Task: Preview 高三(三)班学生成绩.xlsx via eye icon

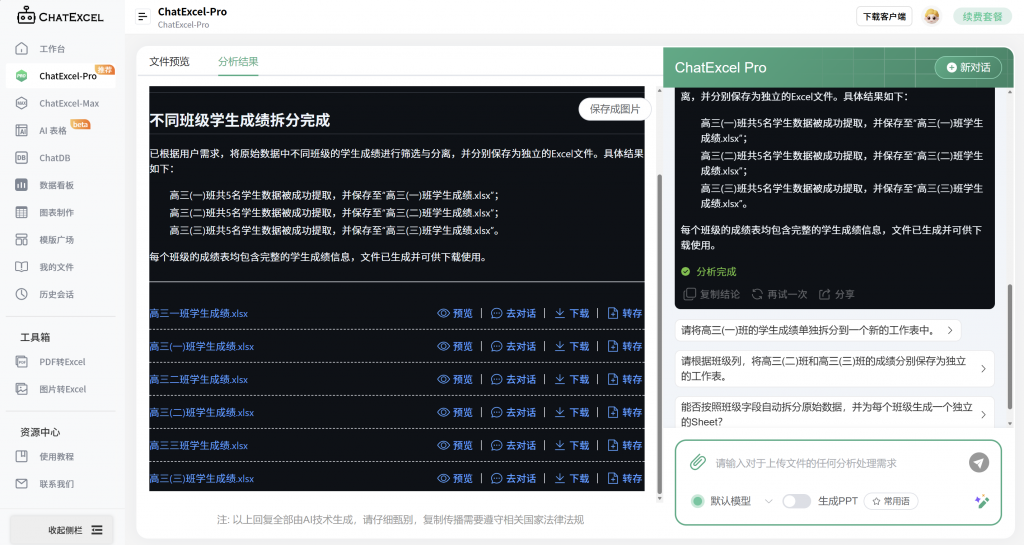Action: coord(443,478)
